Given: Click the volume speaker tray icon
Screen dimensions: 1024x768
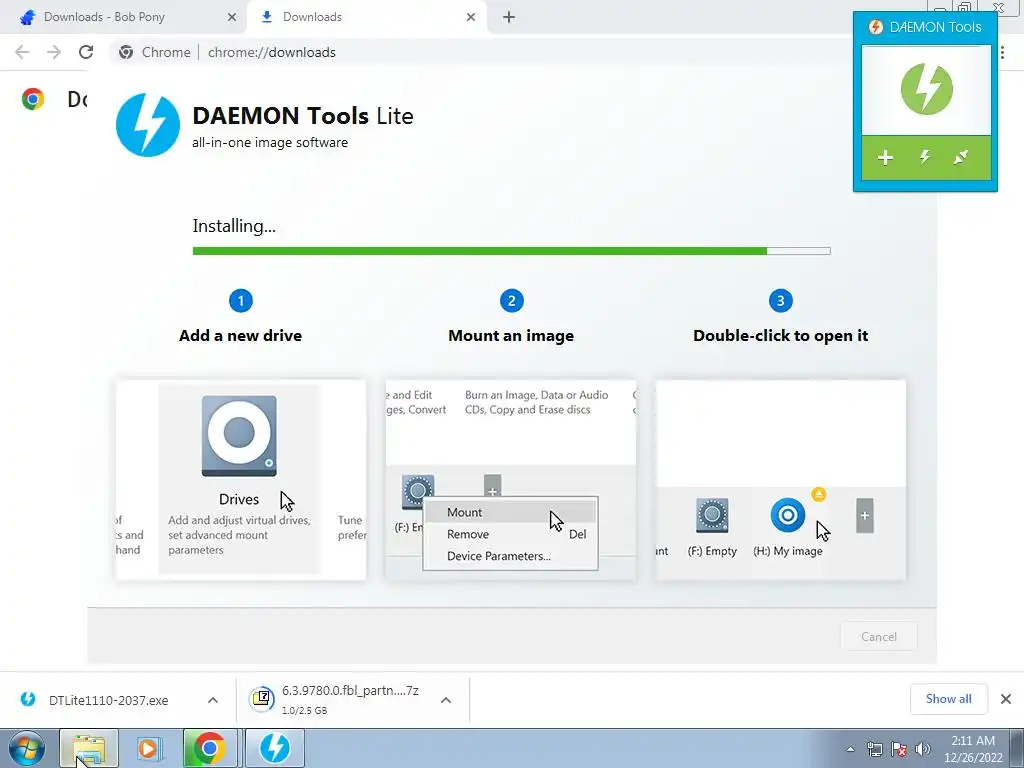Looking at the screenshot, I should pos(922,749).
